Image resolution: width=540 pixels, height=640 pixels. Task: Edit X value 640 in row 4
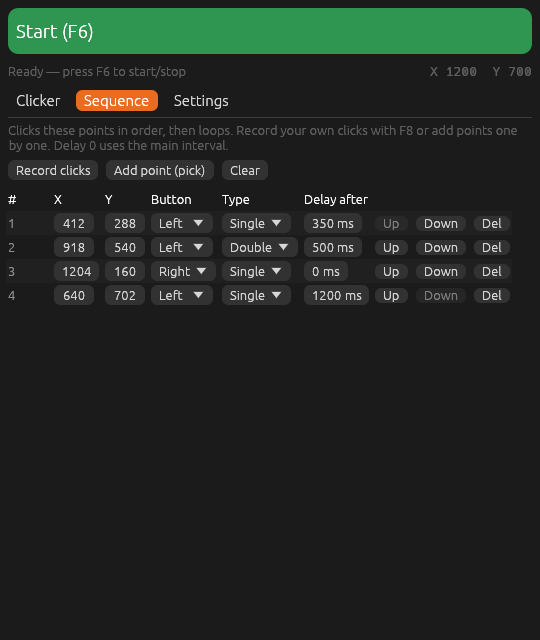74,296
